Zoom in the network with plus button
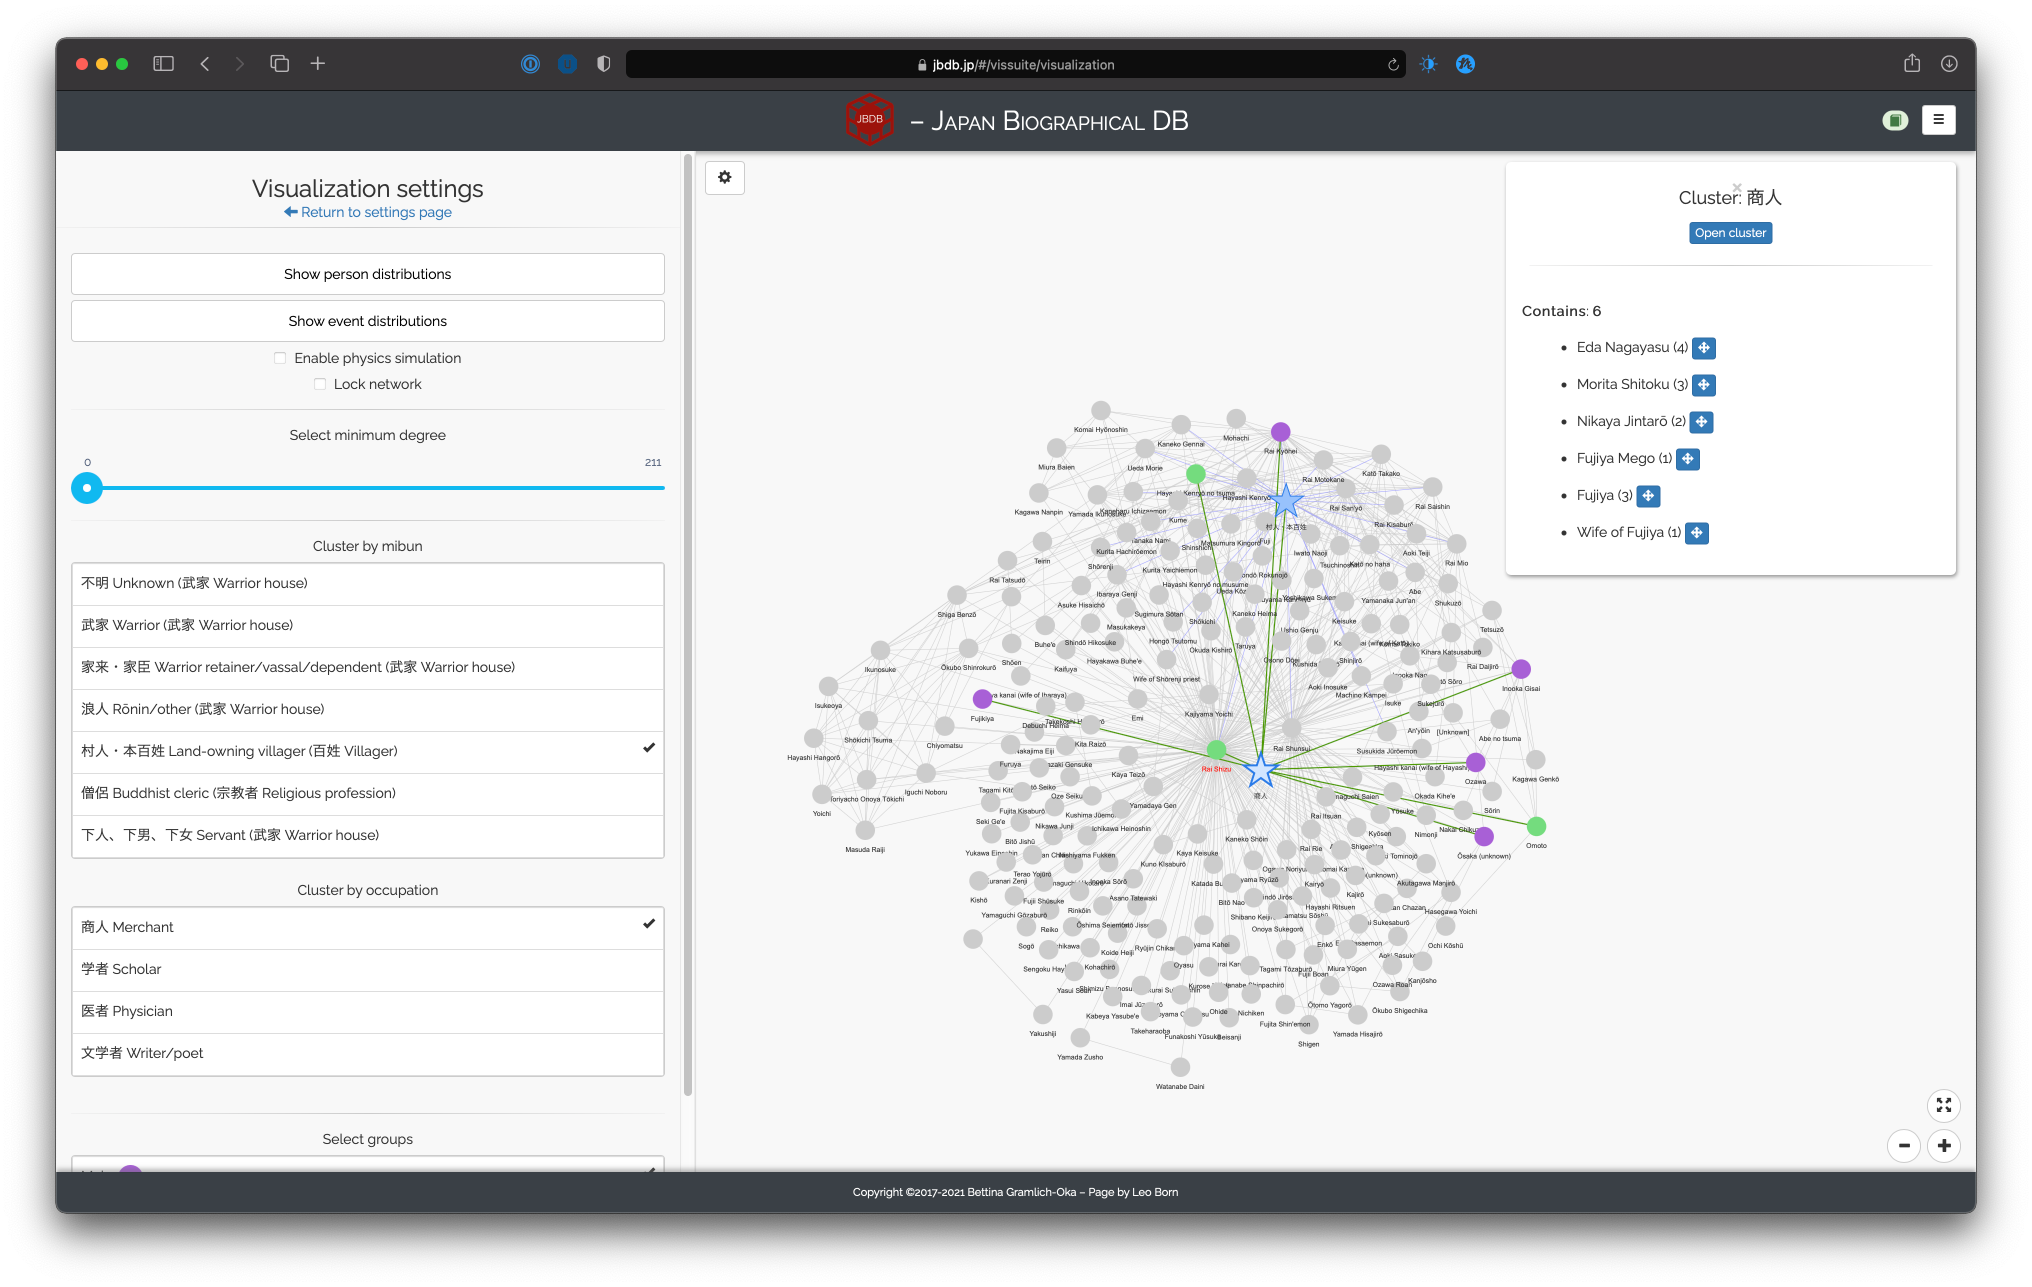This screenshot has height=1287, width=2032. click(x=1944, y=1146)
